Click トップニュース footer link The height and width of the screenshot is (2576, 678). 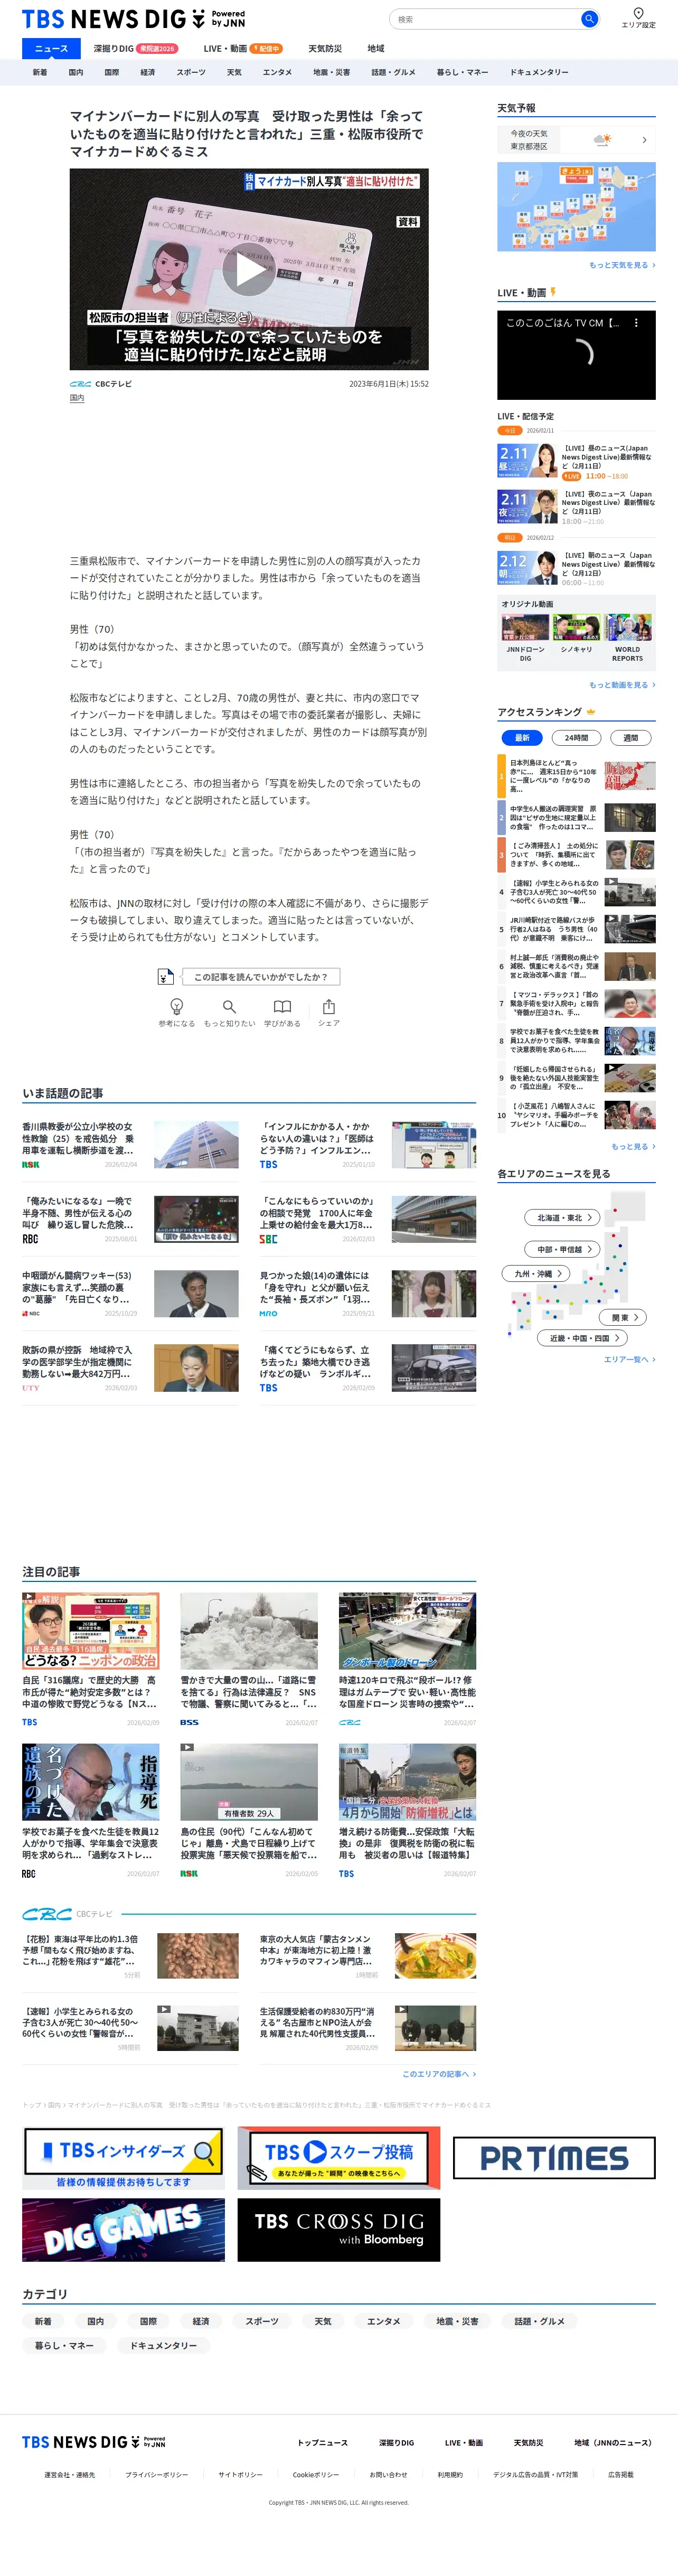tap(322, 2443)
